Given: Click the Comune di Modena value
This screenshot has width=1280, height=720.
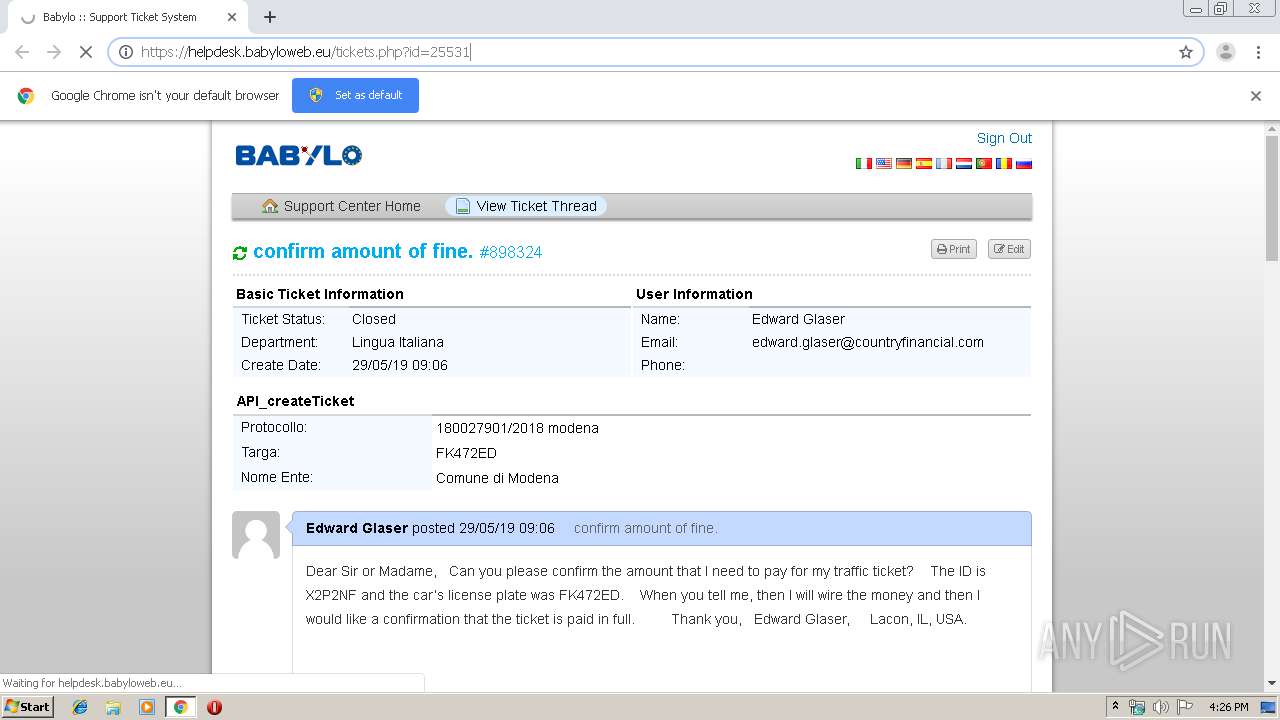Looking at the screenshot, I should pos(497,478).
